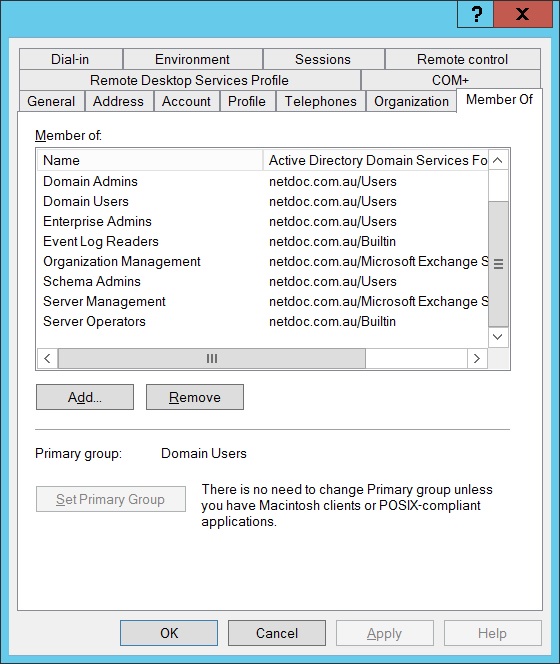
Task: Confirm changes with OK
Action: tap(169, 633)
